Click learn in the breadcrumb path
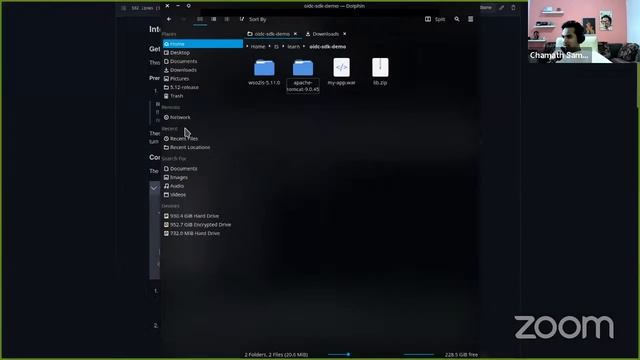The height and width of the screenshot is (360, 640). (x=293, y=47)
